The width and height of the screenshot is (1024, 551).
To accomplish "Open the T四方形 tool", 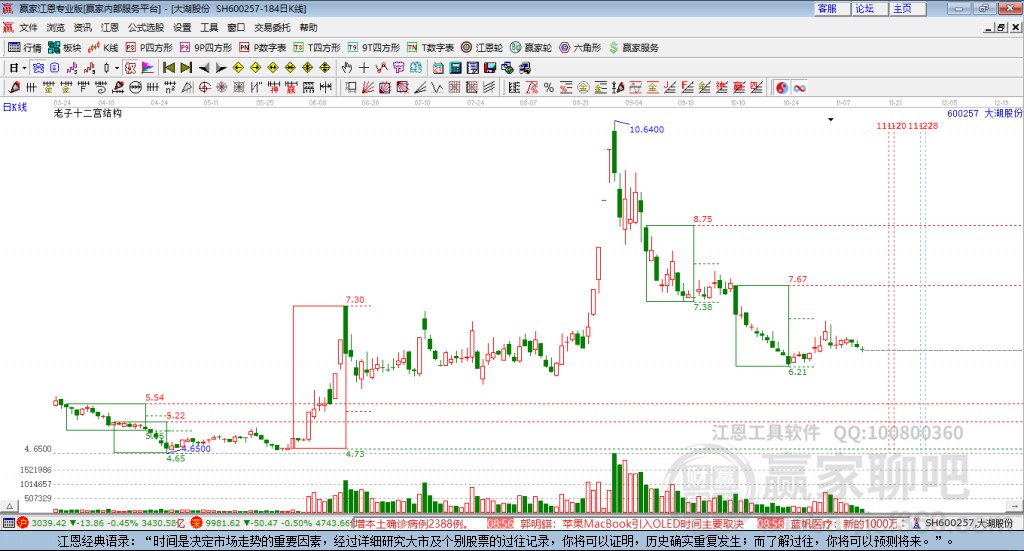I will tap(316, 48).
